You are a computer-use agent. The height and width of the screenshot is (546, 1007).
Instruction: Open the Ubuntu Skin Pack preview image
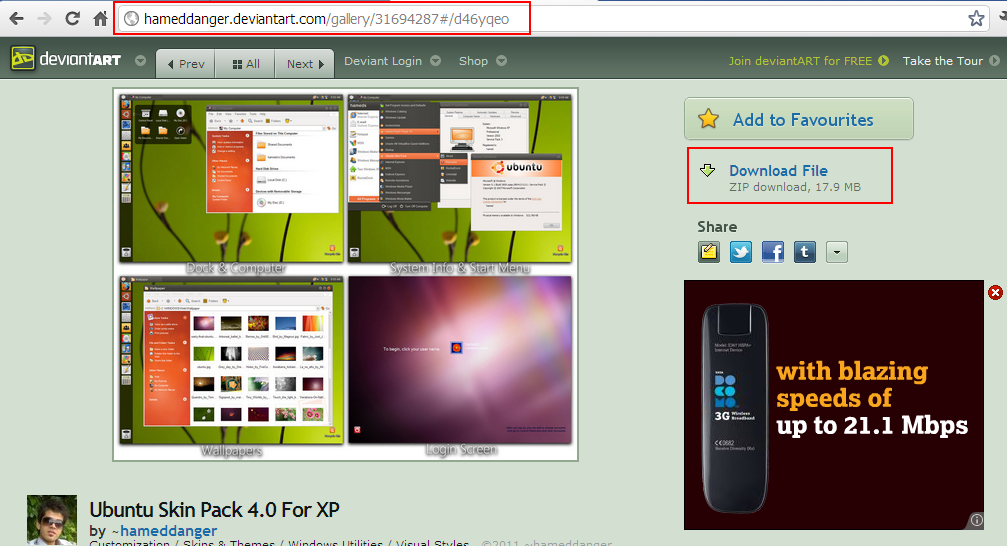click(346, 274)
